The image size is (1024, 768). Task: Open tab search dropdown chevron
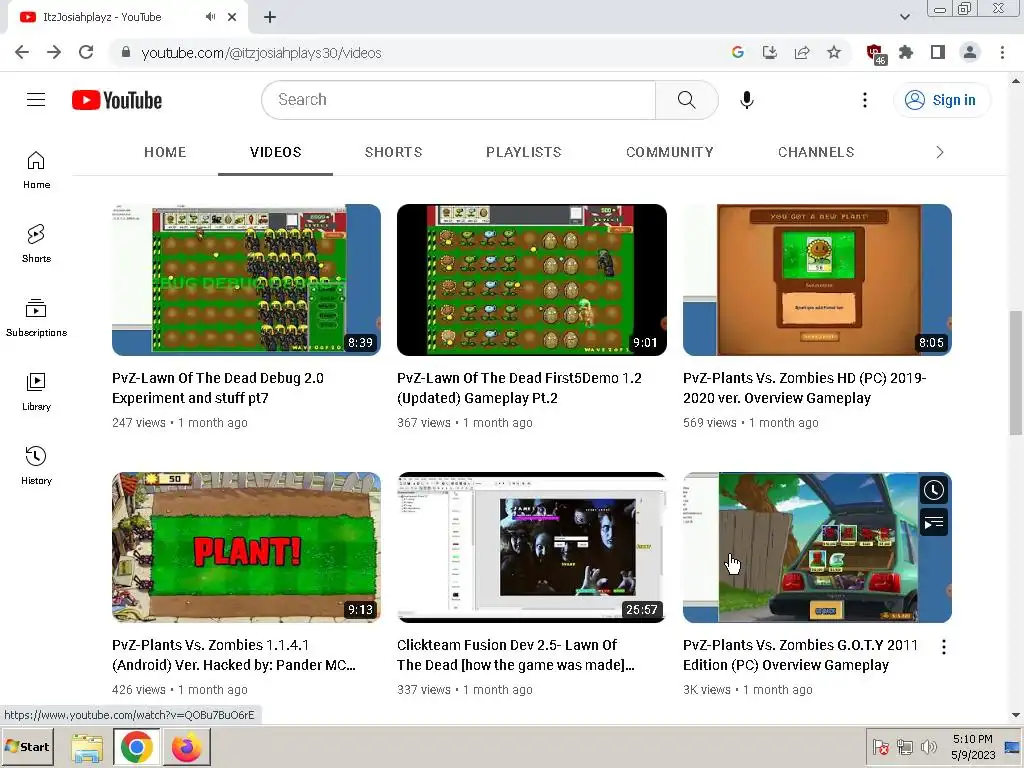click(x=904, y=17)
